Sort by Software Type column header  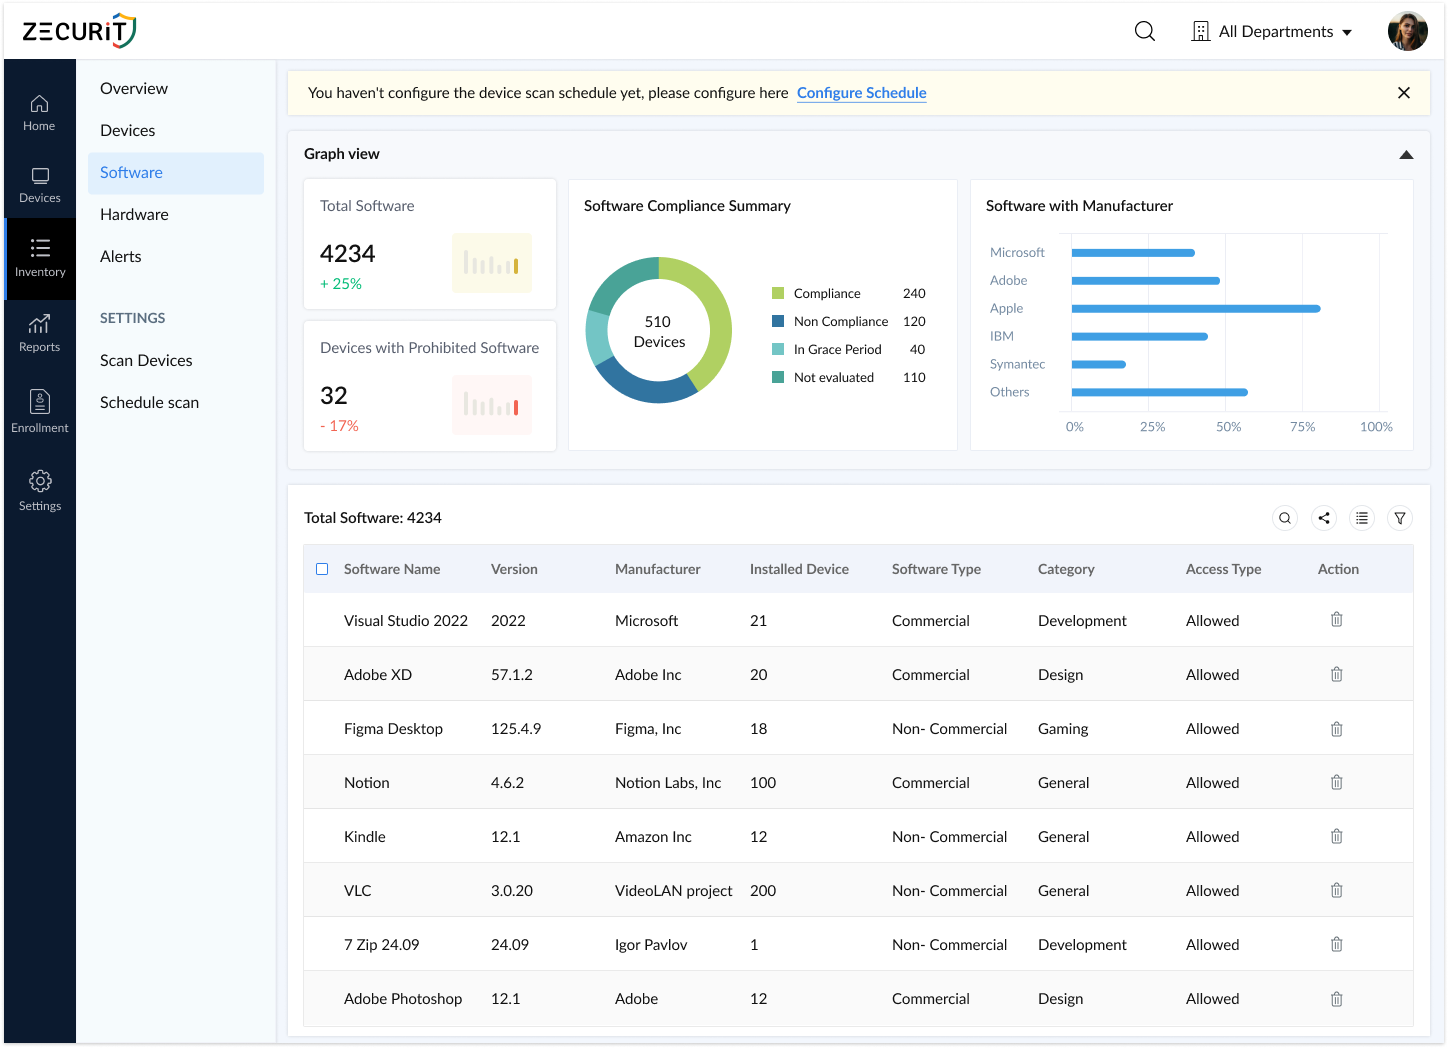point(936,569)
